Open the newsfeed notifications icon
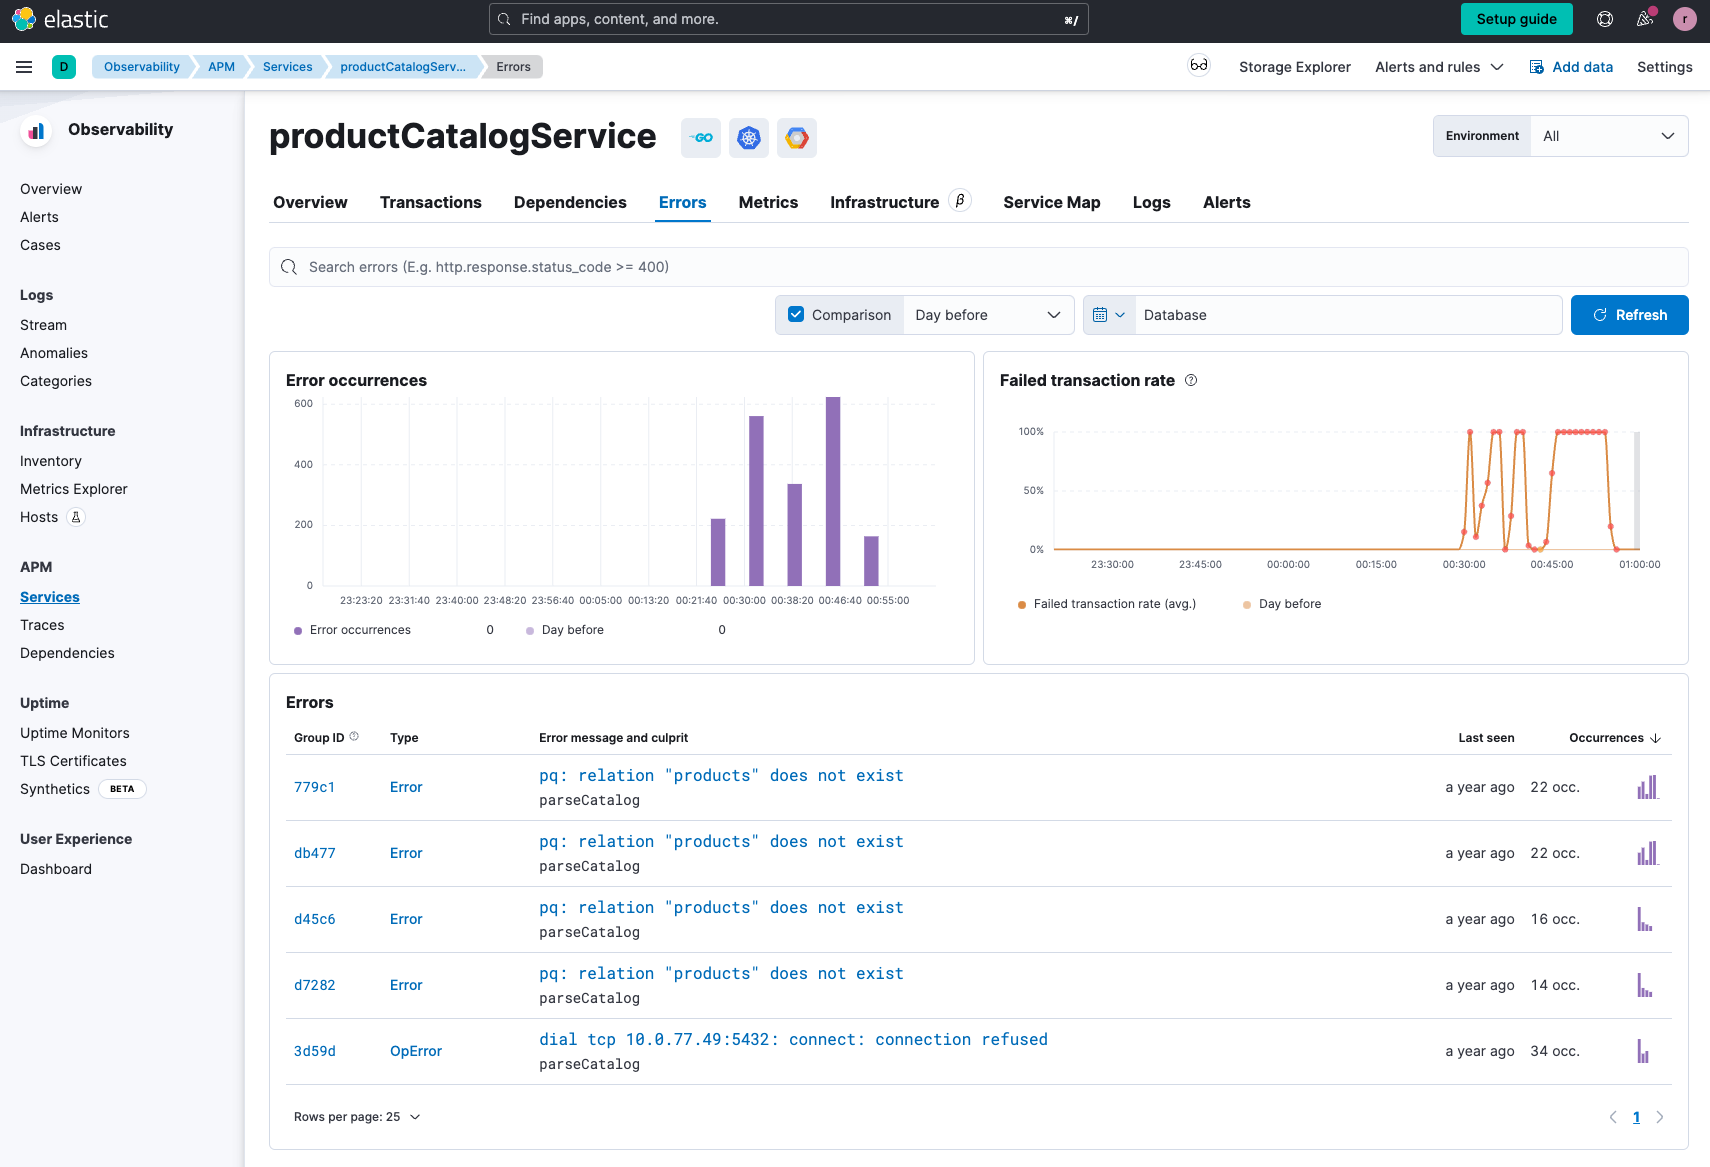Screen dimensions: 1710x1167 1644,19
